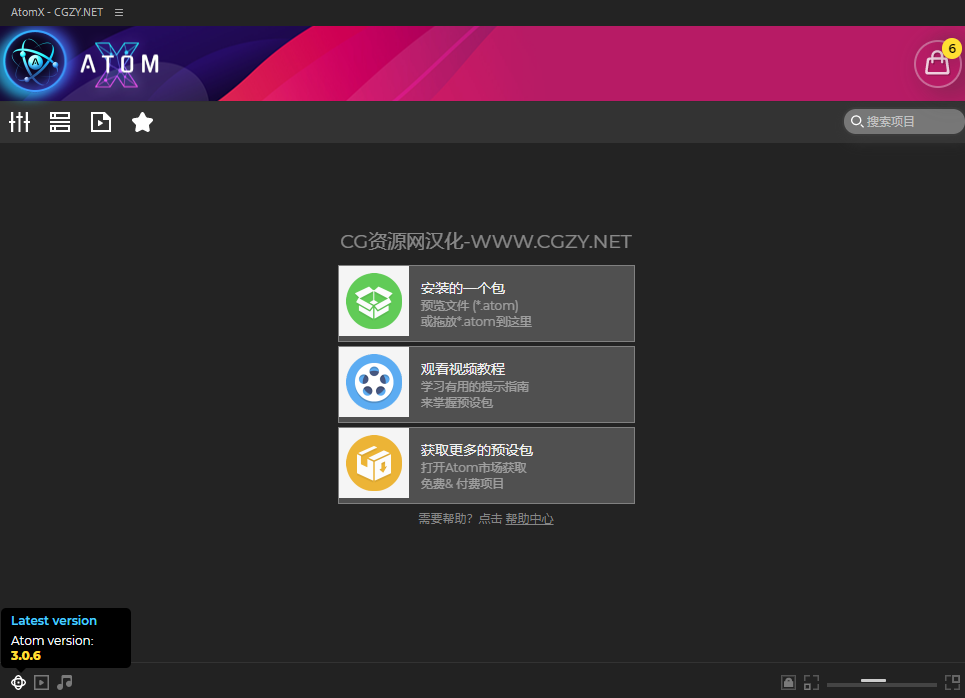
Task: Click the Atom logo in the banner
Action: [x=36, y=63]
